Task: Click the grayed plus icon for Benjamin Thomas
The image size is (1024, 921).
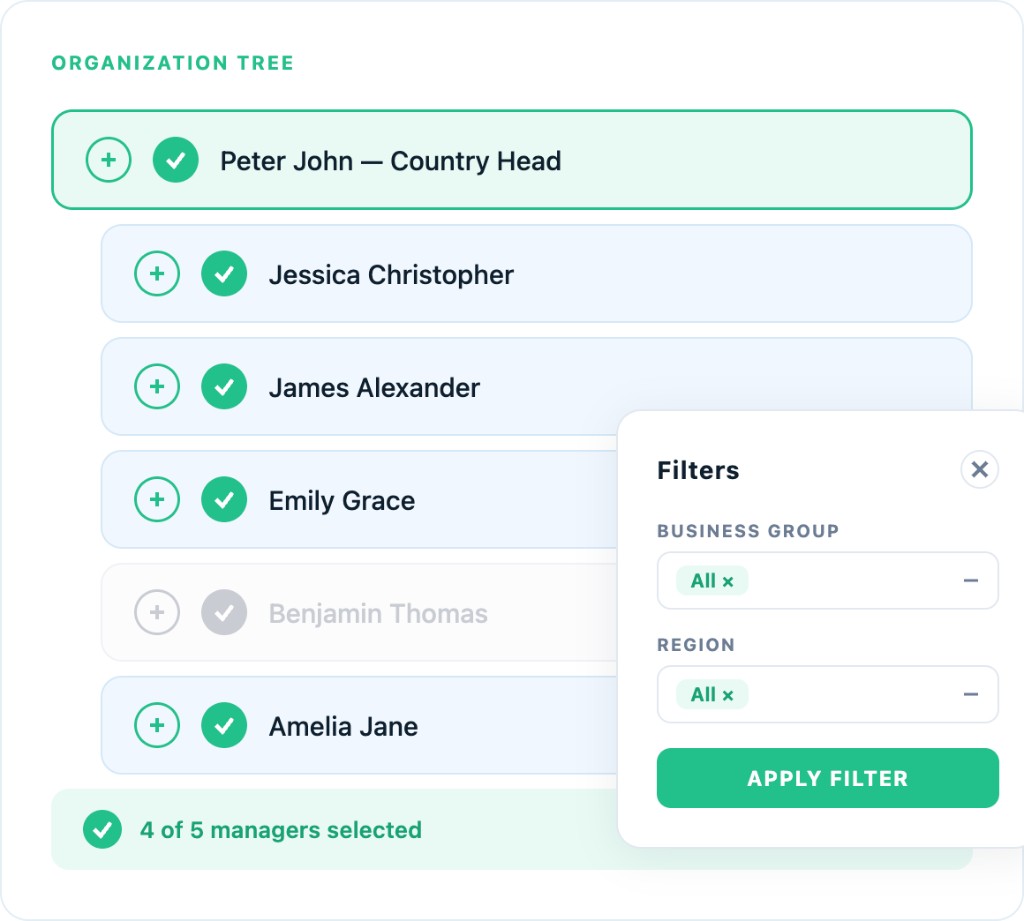Action: click(x=157, y=613)
